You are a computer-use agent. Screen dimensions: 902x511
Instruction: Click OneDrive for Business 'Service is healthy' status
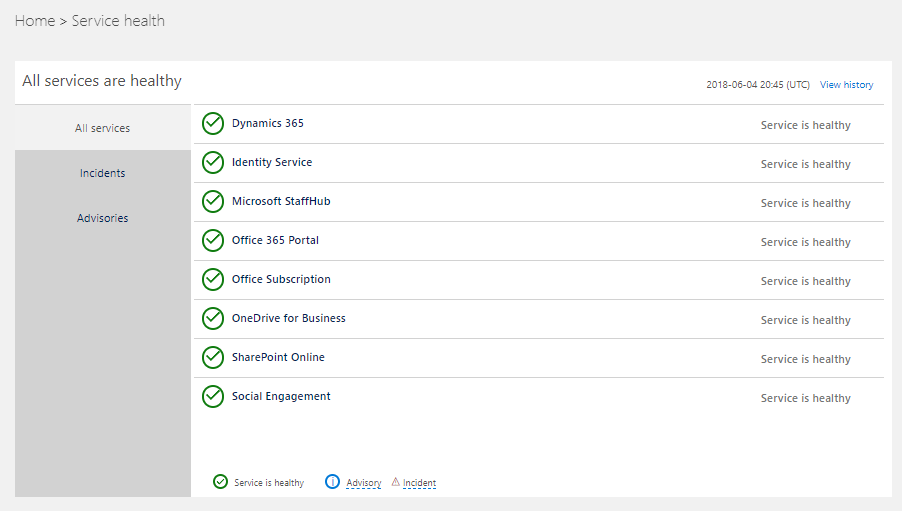[805, 321]
